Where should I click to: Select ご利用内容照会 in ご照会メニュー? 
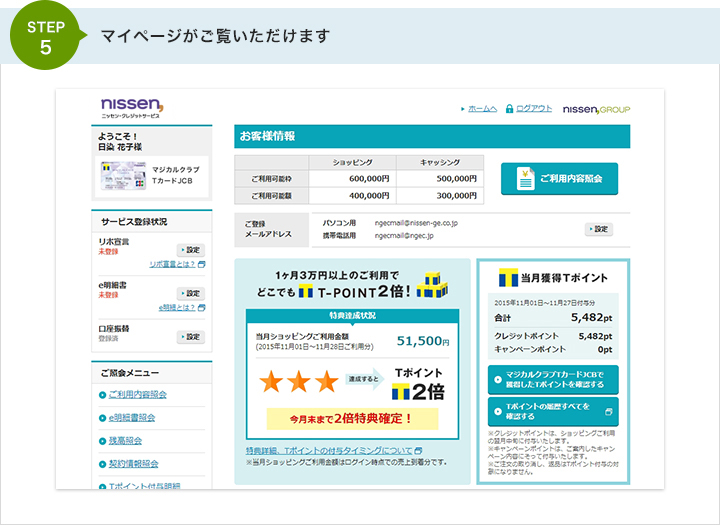(x=138, y=395)
